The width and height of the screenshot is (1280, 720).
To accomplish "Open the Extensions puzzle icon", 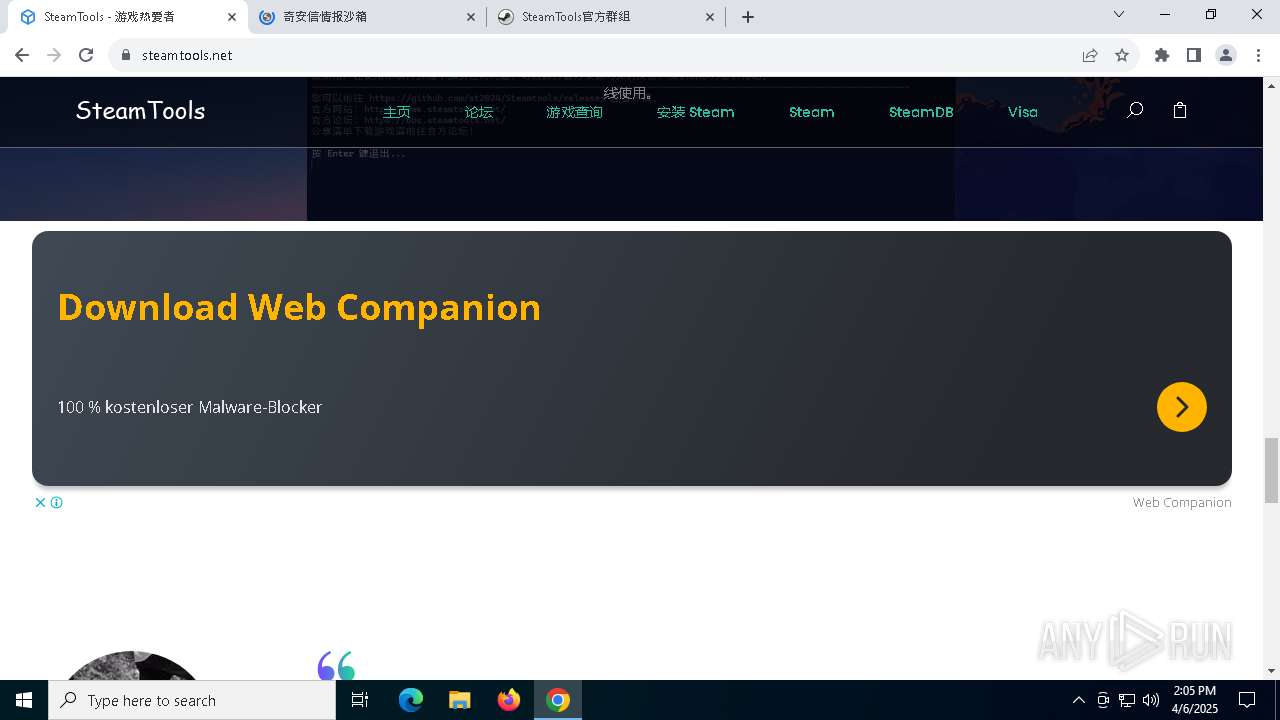I will point(1162,55).
